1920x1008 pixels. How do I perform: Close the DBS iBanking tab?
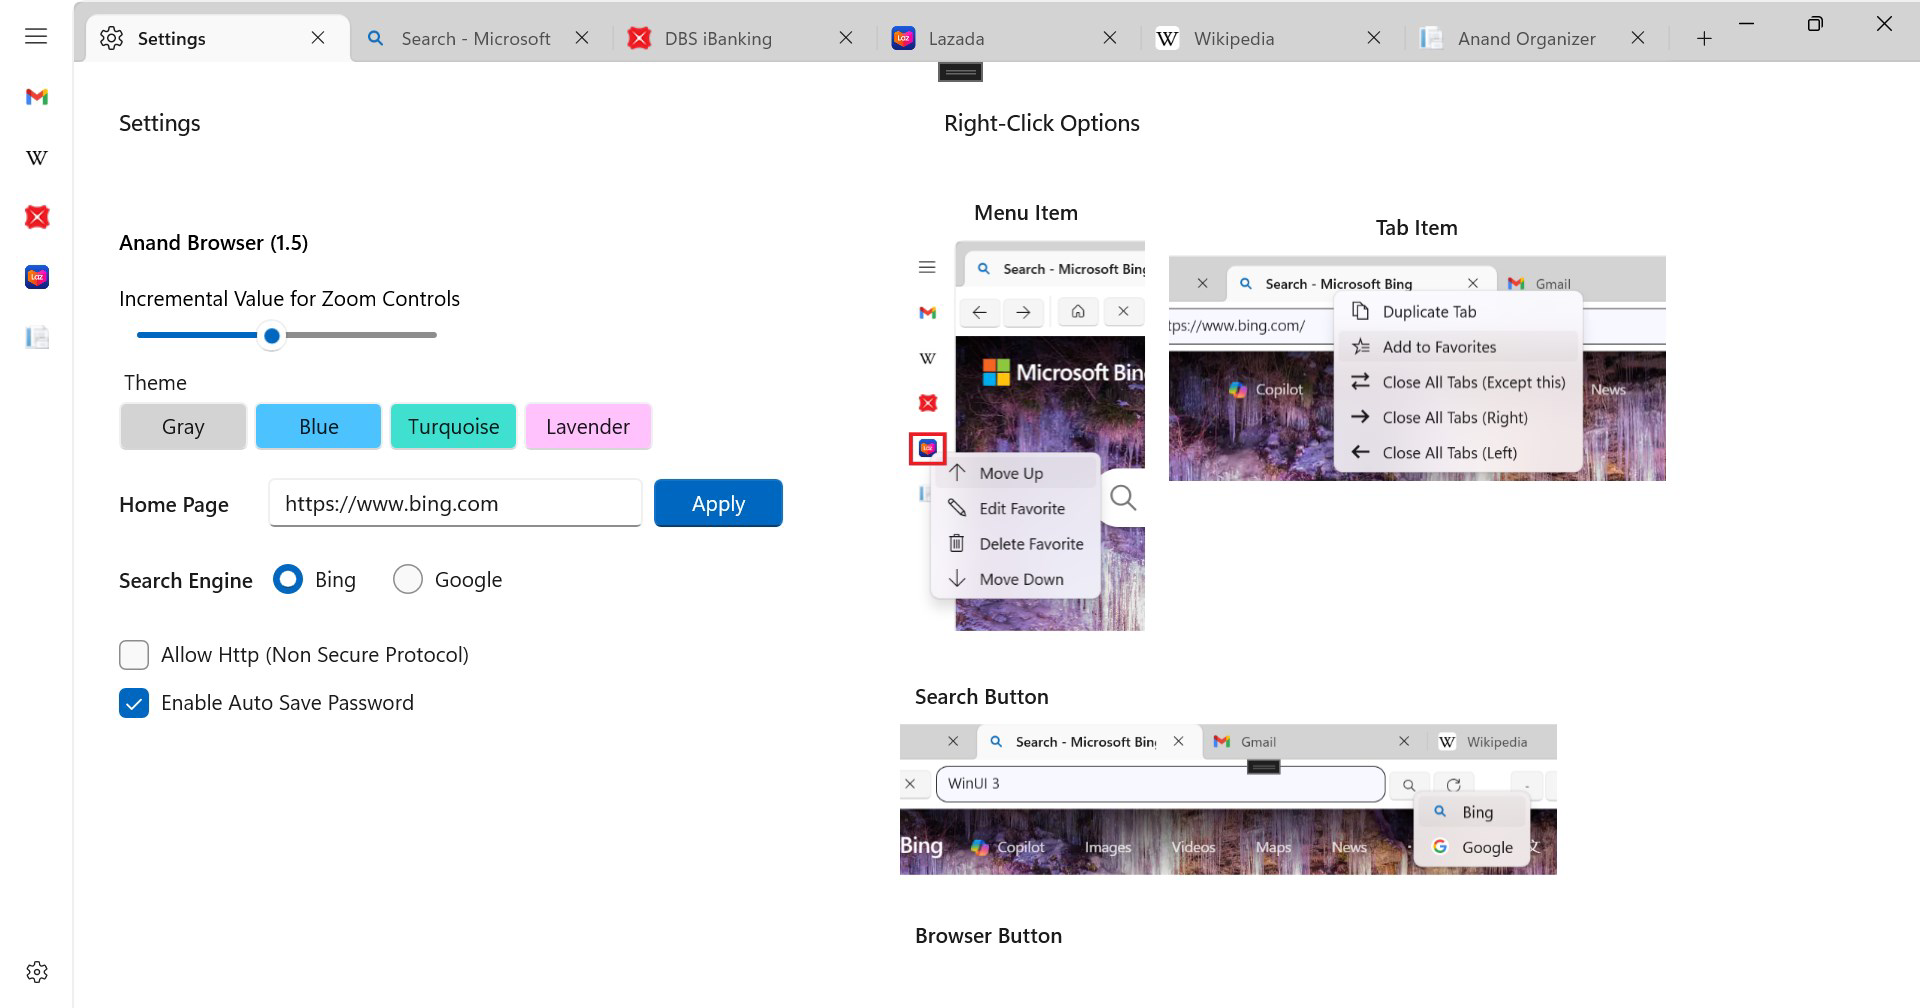[x=846, y=38]
